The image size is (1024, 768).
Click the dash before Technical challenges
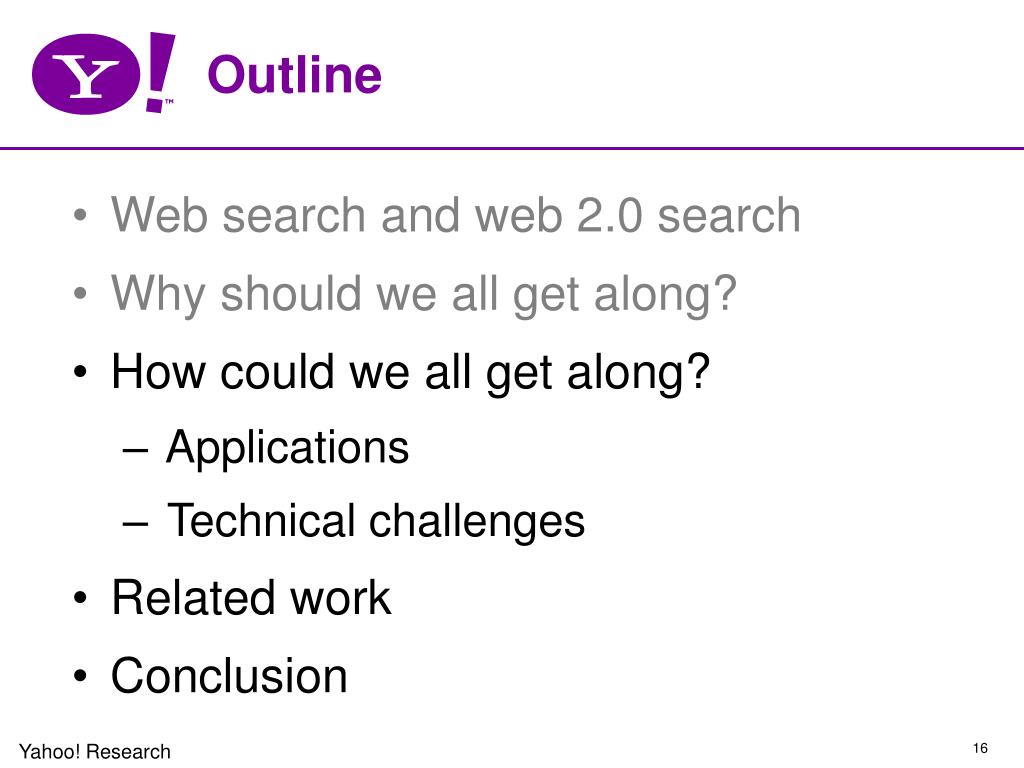coord(135,524)
